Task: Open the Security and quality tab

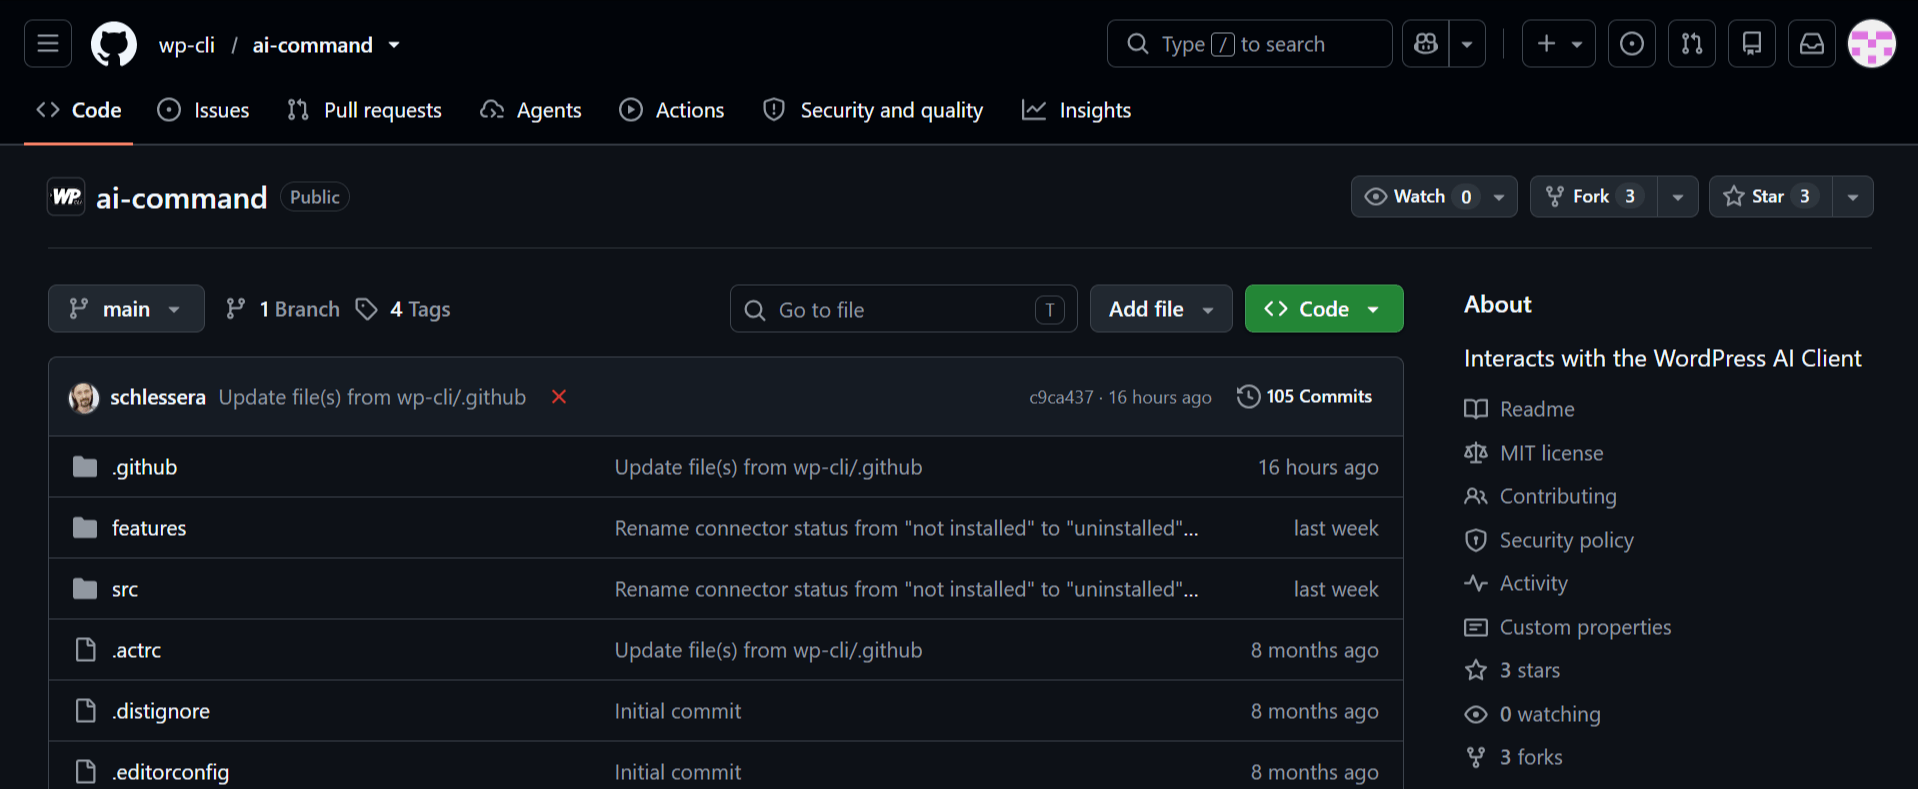Action: pos(873,110)
